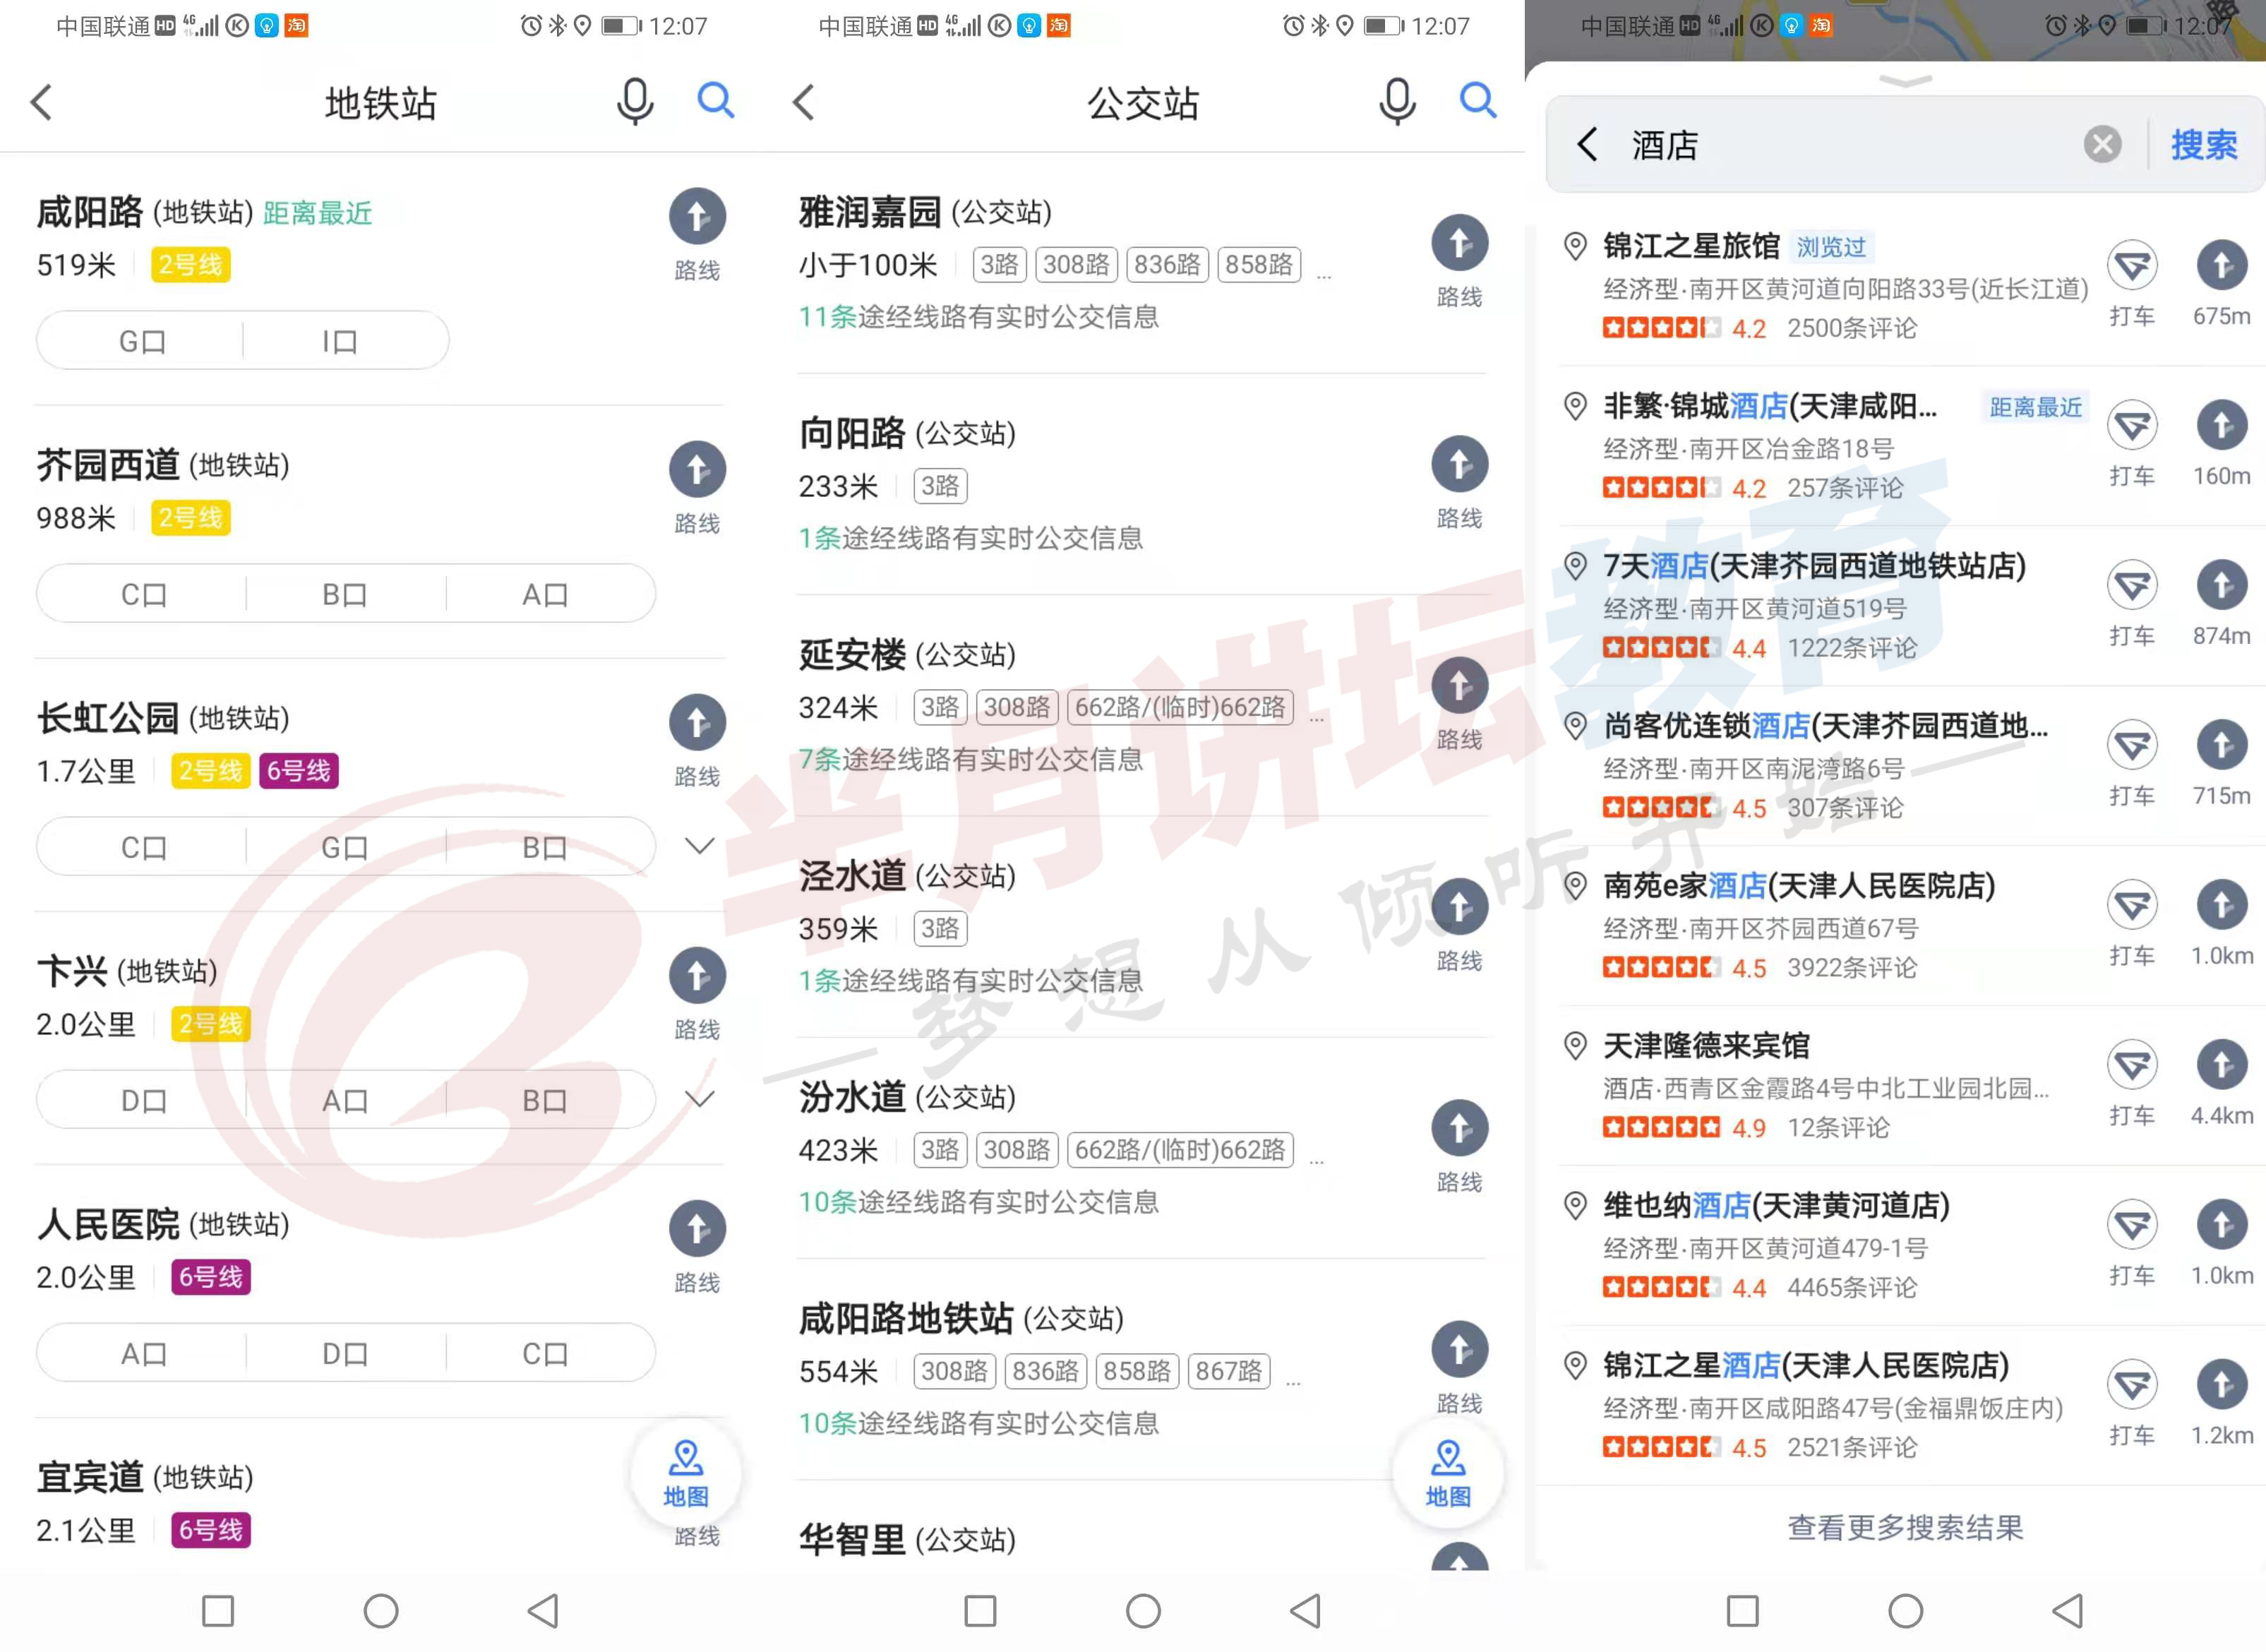Viewport: 2266px width, 1652px height.
Task: Select A口 exit of 芥园西道 station
Action: click(x=545, y=594)
